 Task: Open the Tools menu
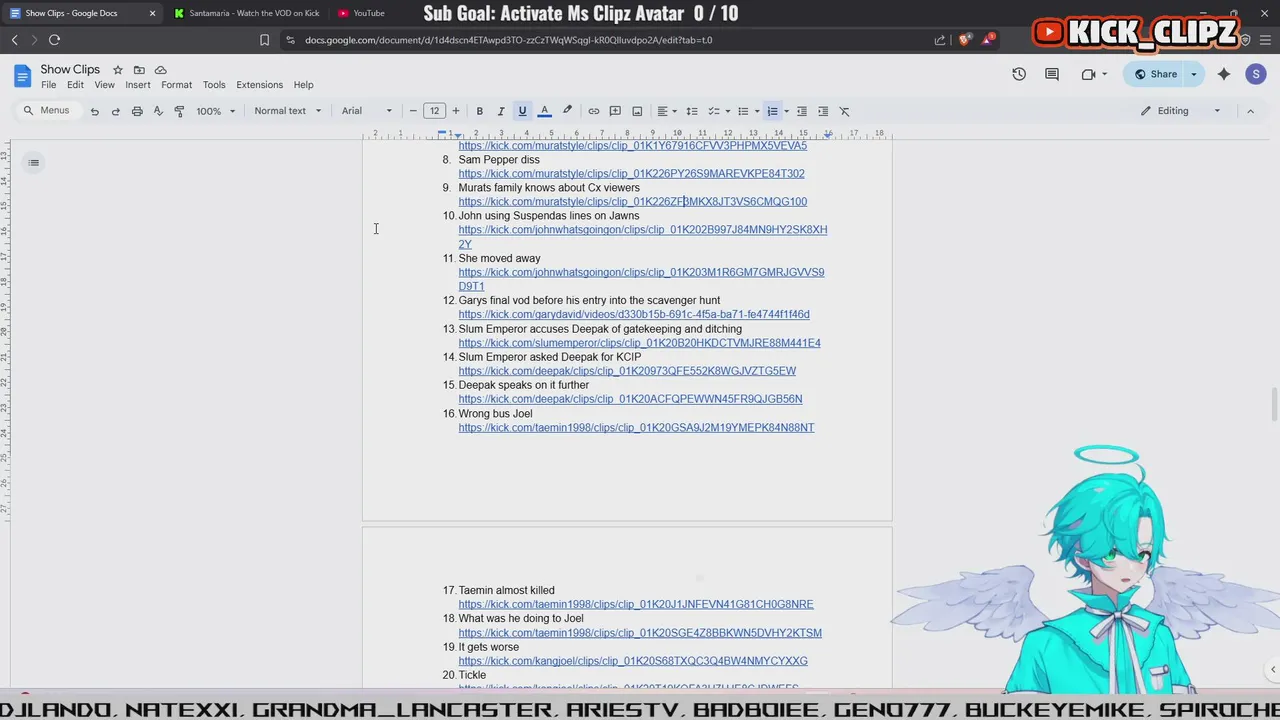click(214, 85)
